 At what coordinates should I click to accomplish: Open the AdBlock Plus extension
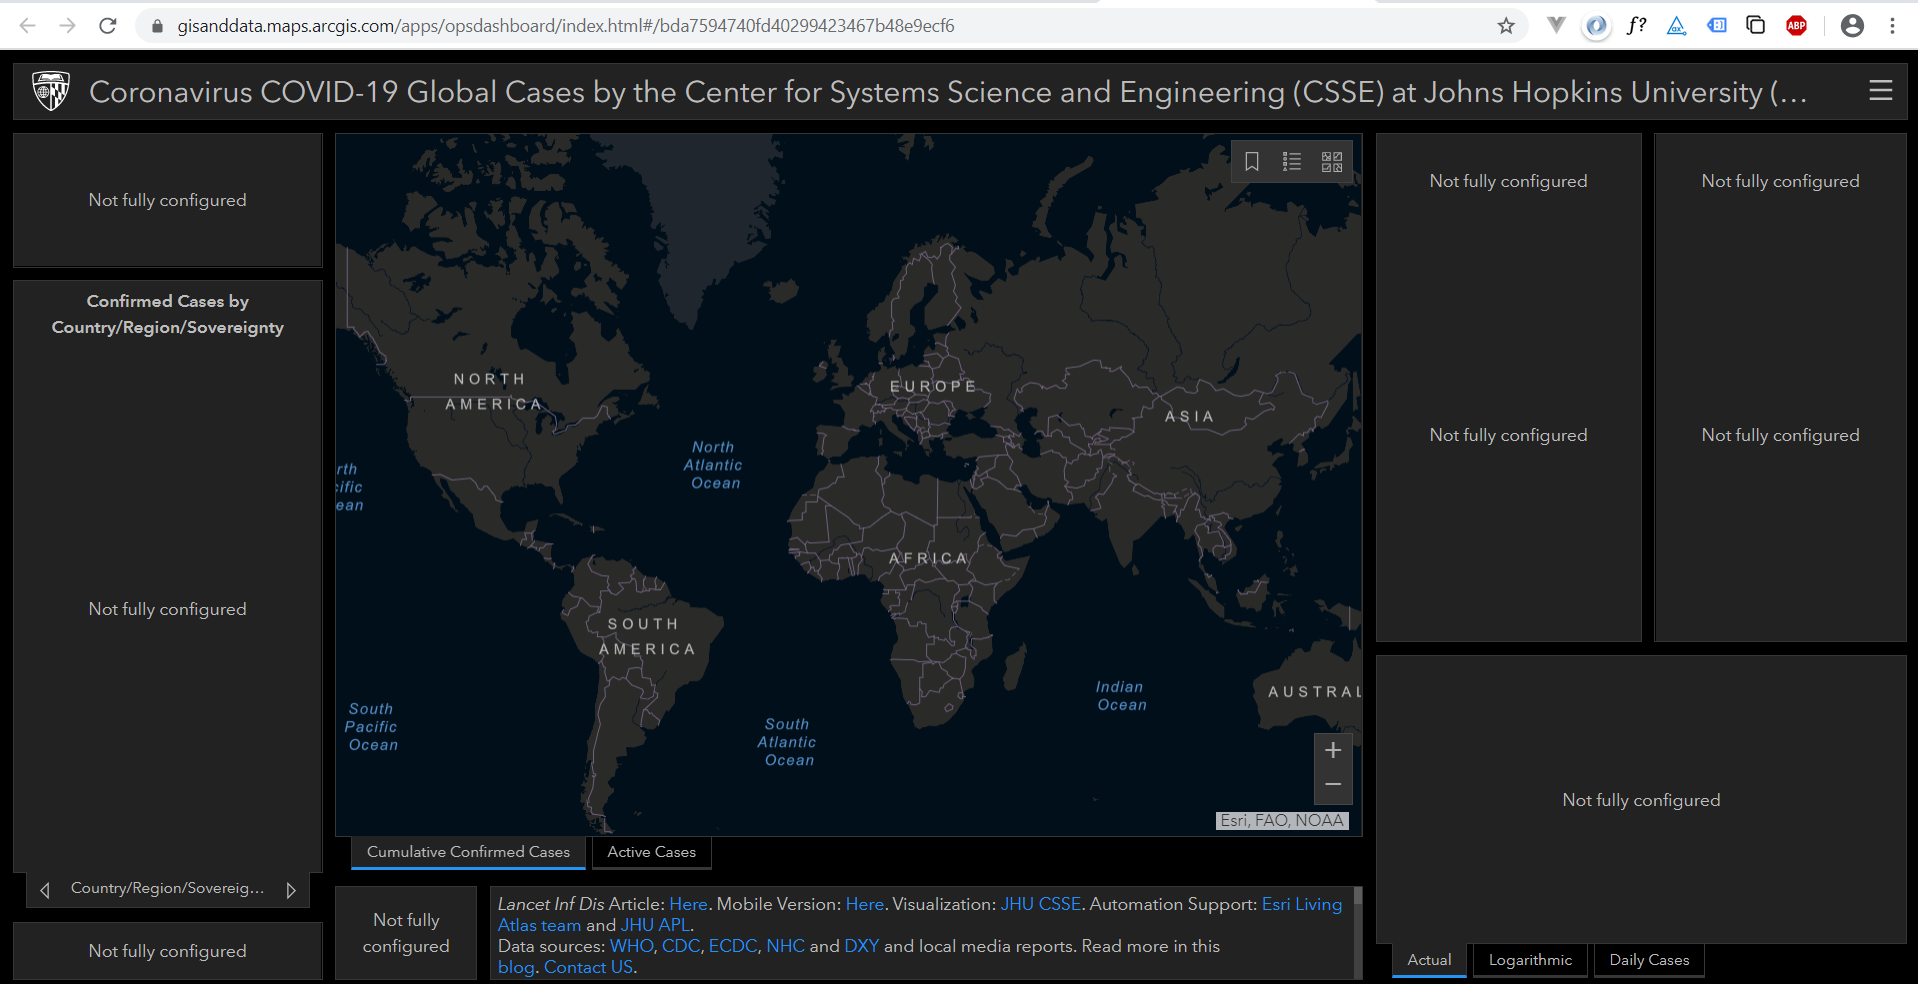(1796, 26)
